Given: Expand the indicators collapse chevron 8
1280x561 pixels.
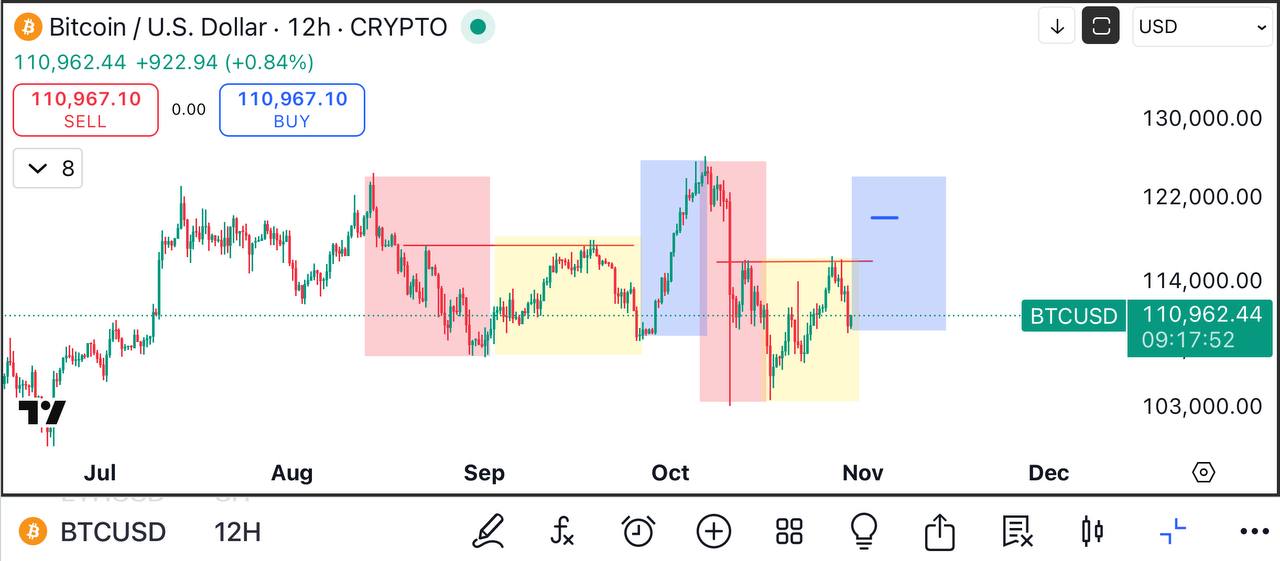Looking at the screenshot, I should tap(49, 168).
